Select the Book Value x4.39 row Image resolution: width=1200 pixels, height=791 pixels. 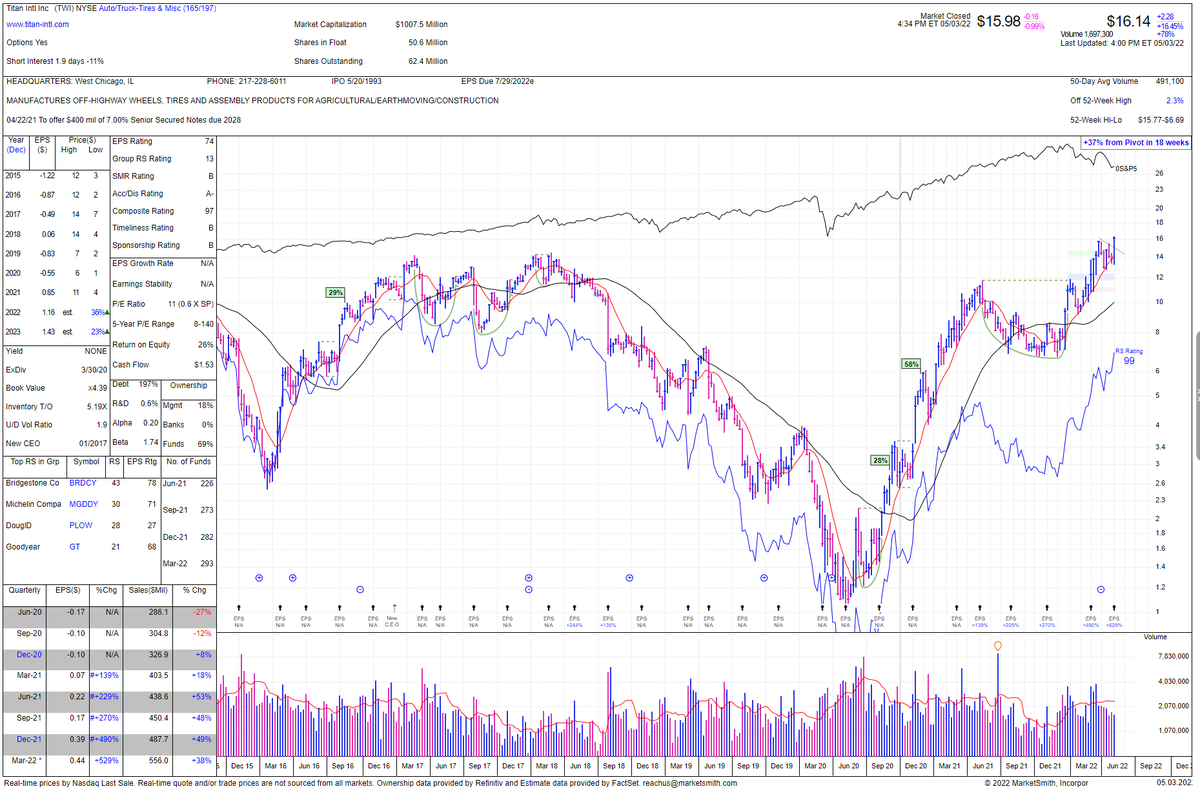55,388
